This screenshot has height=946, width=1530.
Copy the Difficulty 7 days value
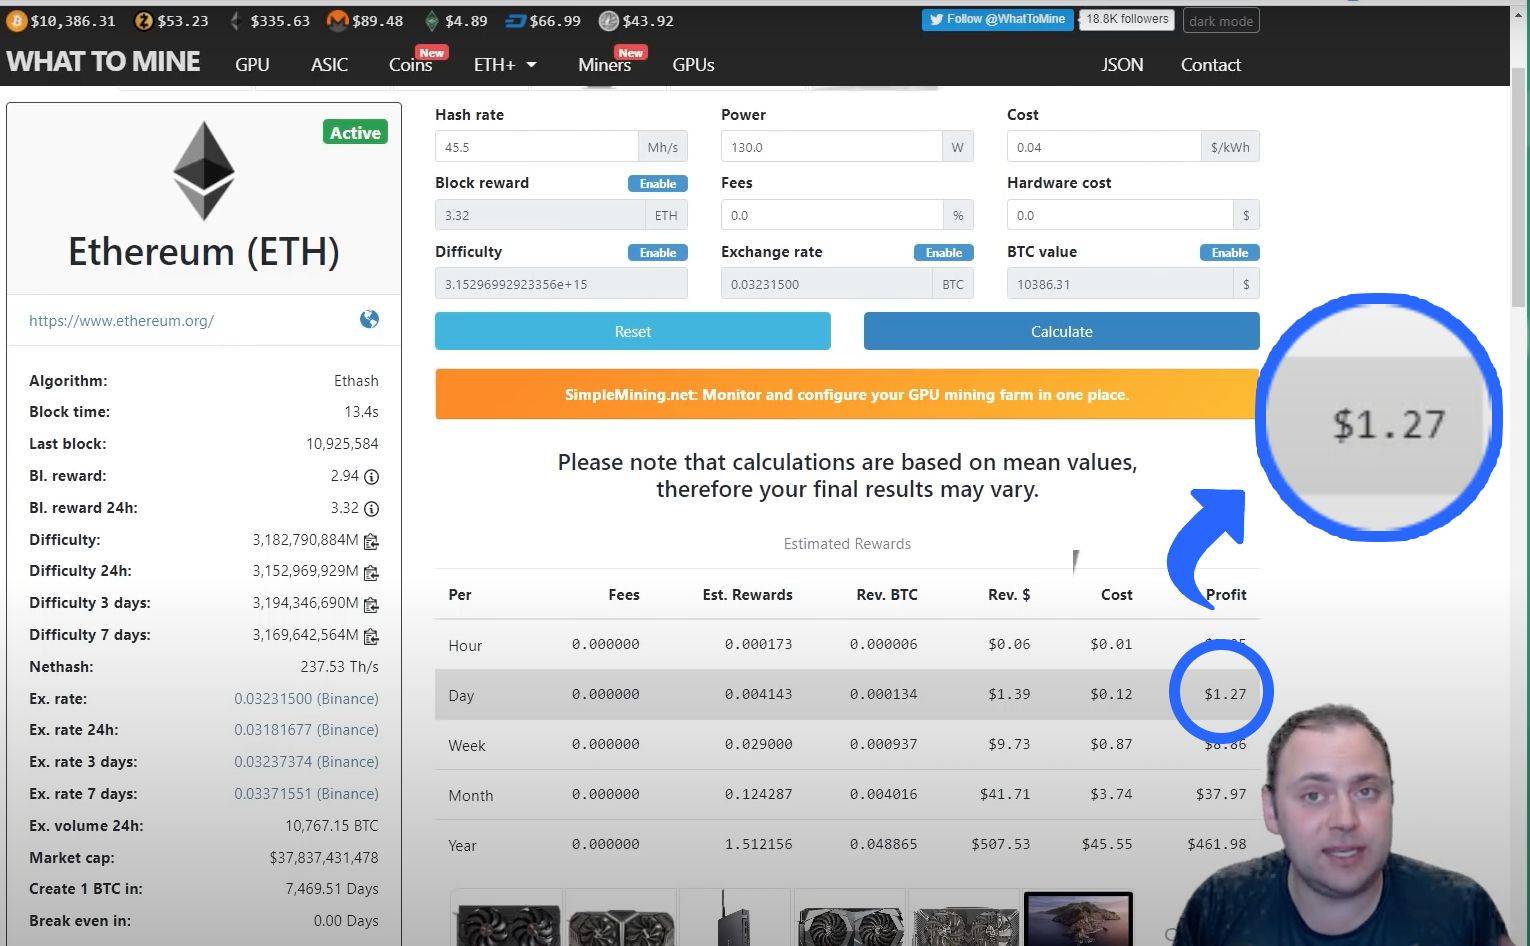(371, 636)
